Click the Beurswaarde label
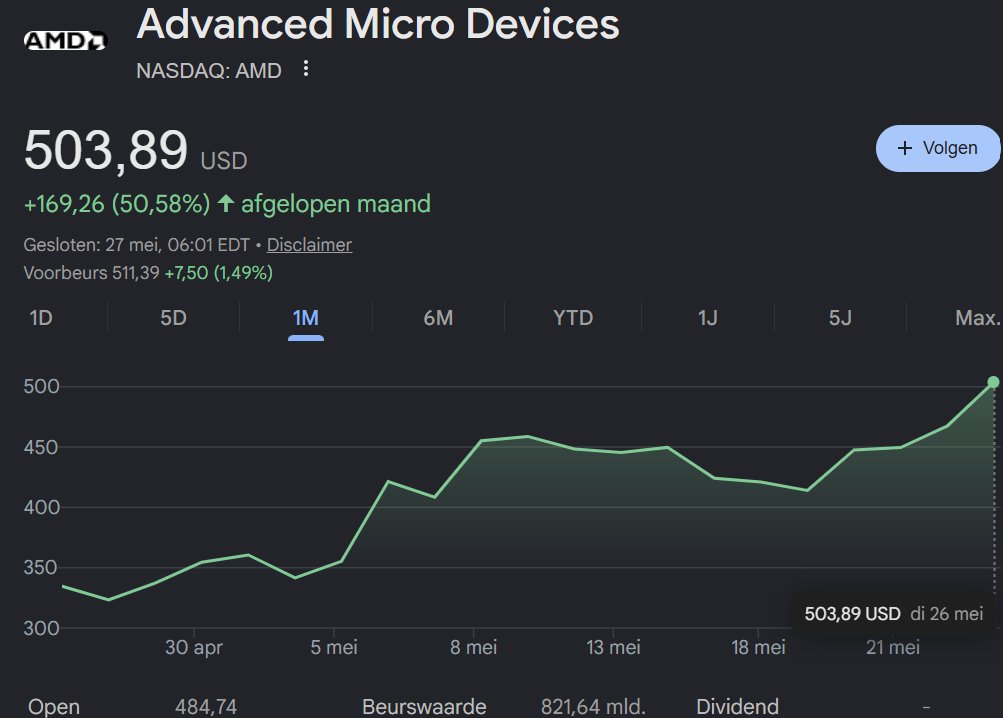1003x718 pixels. [x=424, y=706]
